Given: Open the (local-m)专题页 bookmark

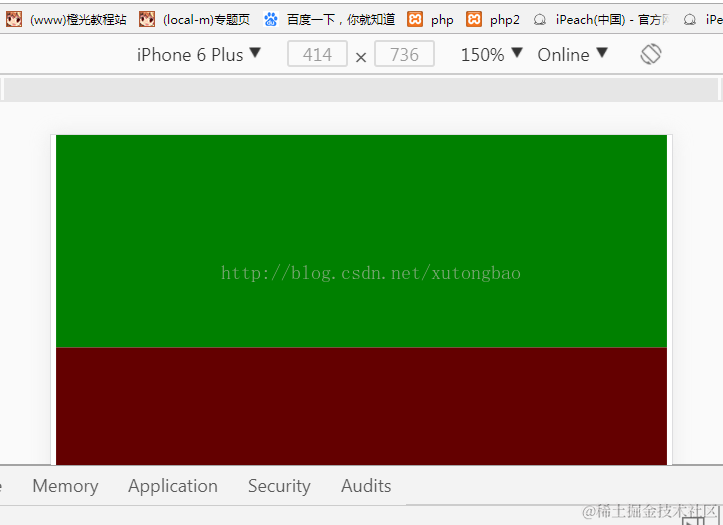Looking at the screenshot, I should pos(195,19).
